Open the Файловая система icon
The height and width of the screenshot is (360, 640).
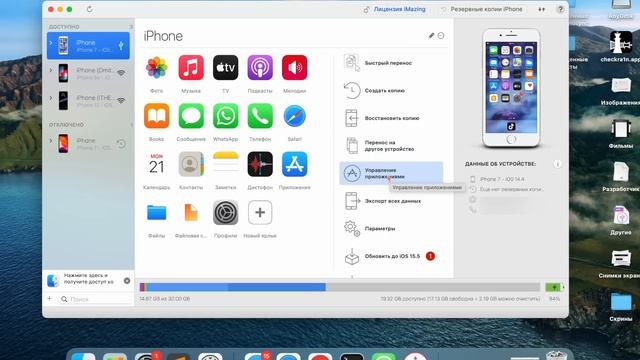tap(191, 213)
